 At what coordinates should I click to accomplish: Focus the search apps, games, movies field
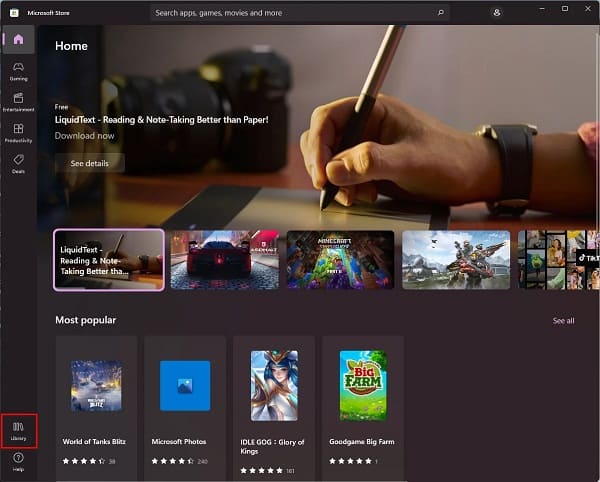tap(300, 13)
